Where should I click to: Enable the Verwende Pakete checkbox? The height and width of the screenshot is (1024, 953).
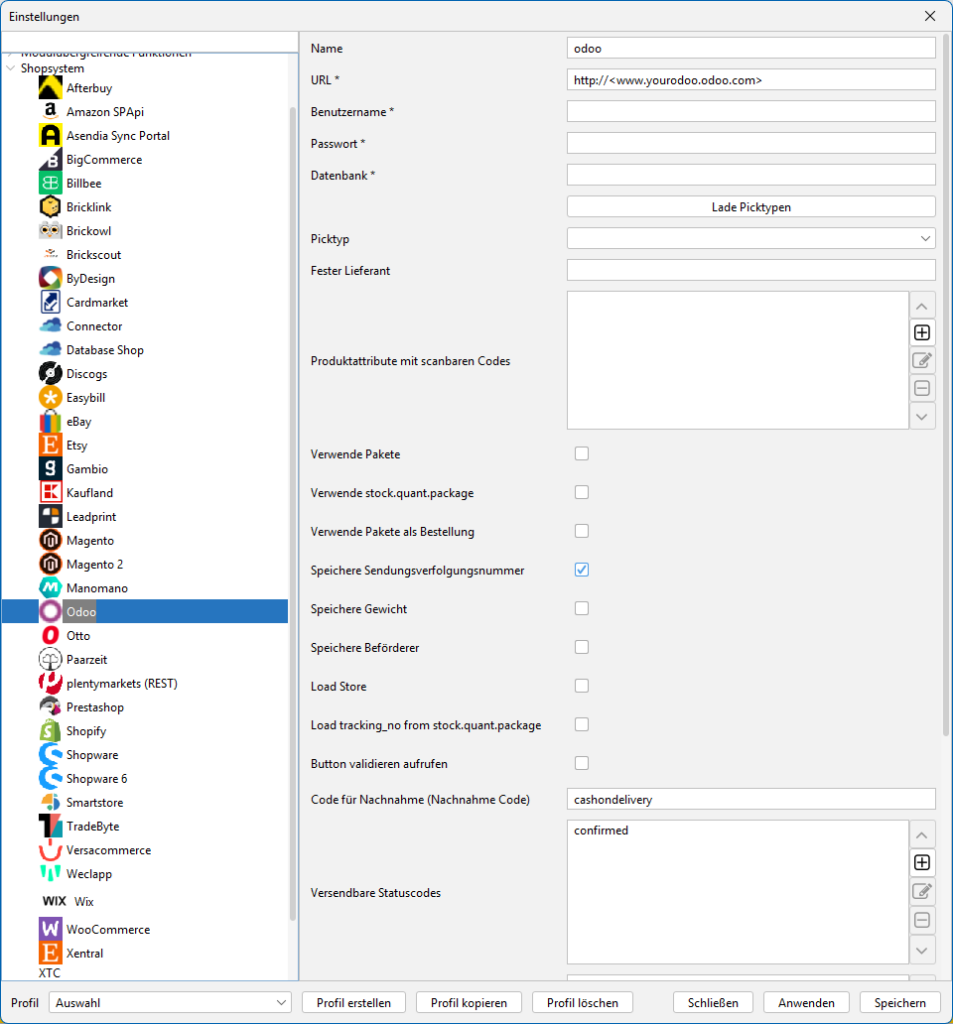pyautogui.click(x=582, y=454)
